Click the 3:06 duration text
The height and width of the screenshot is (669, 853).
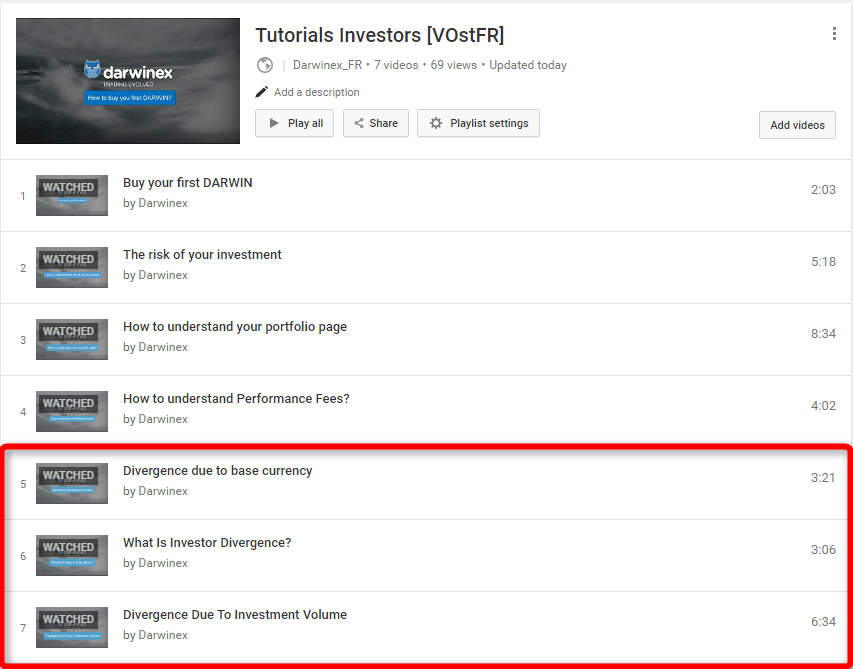823,549
